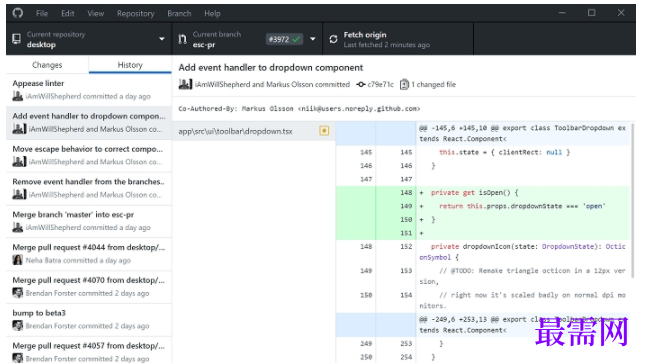Click the diff view vertical scrollbar
The width and height of the screenshot is (647, 363).
click(x=632, y=201)
